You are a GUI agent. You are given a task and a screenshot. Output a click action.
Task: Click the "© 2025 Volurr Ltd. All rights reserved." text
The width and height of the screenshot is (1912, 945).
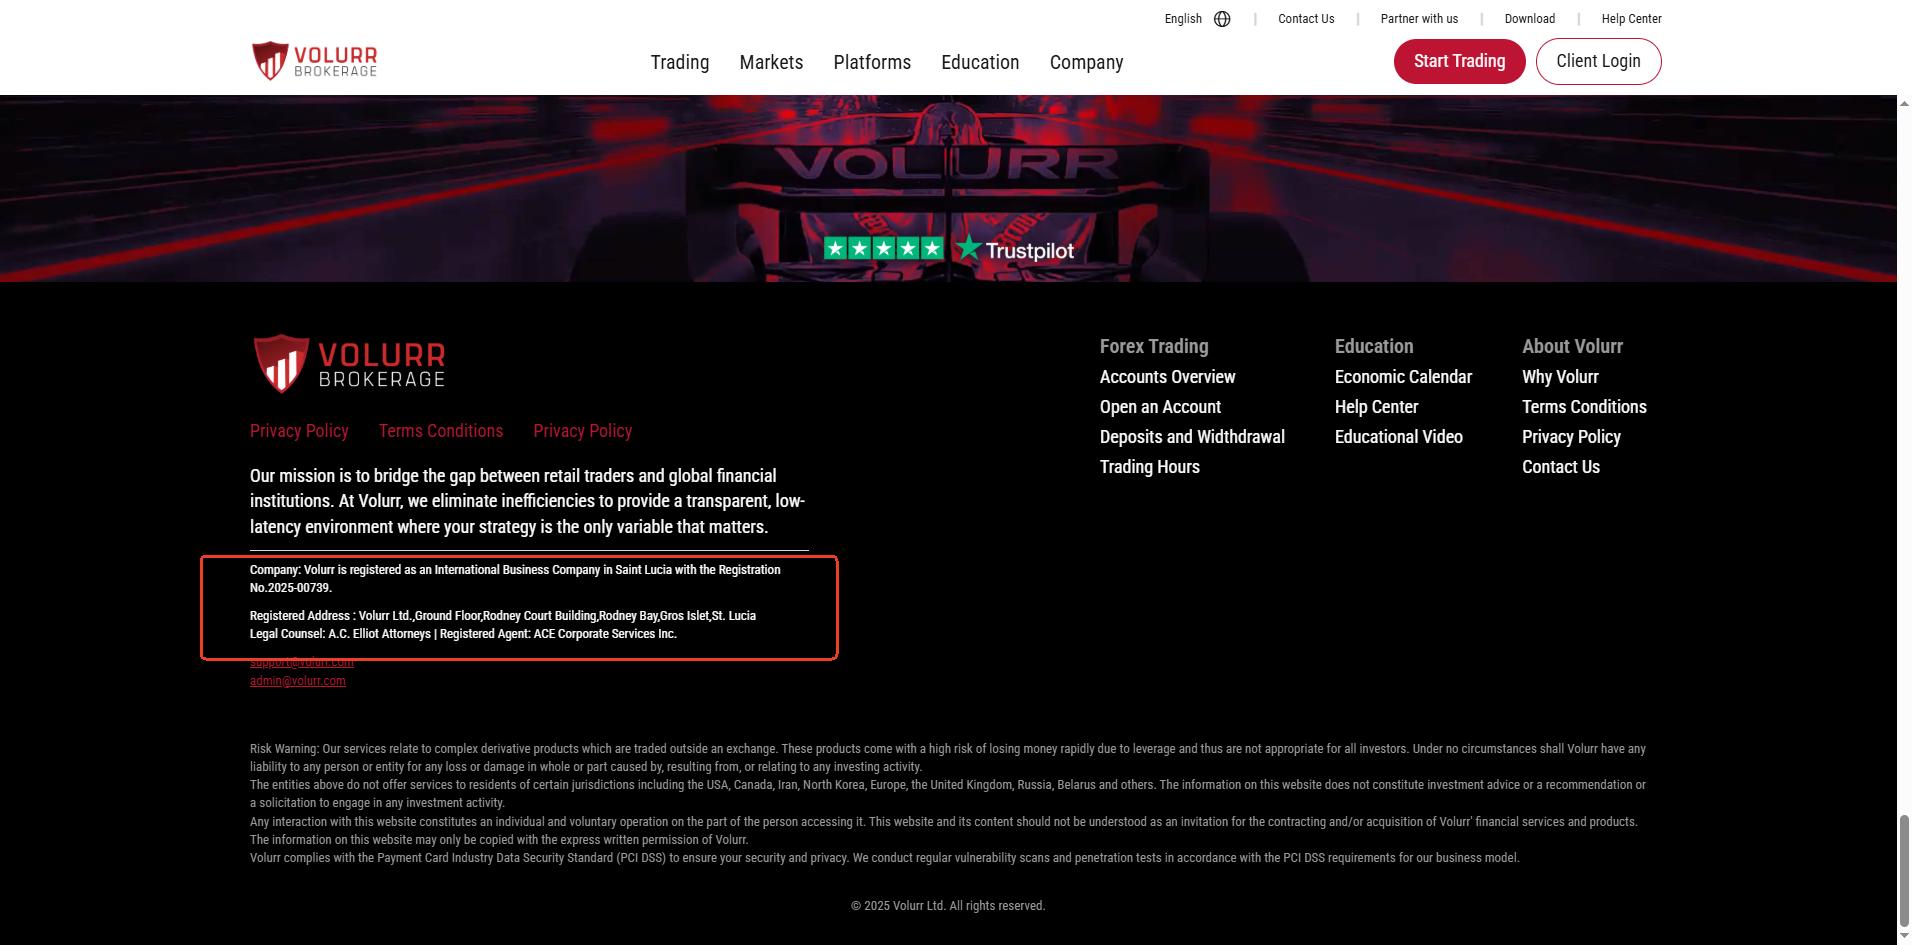click(948, 906)
